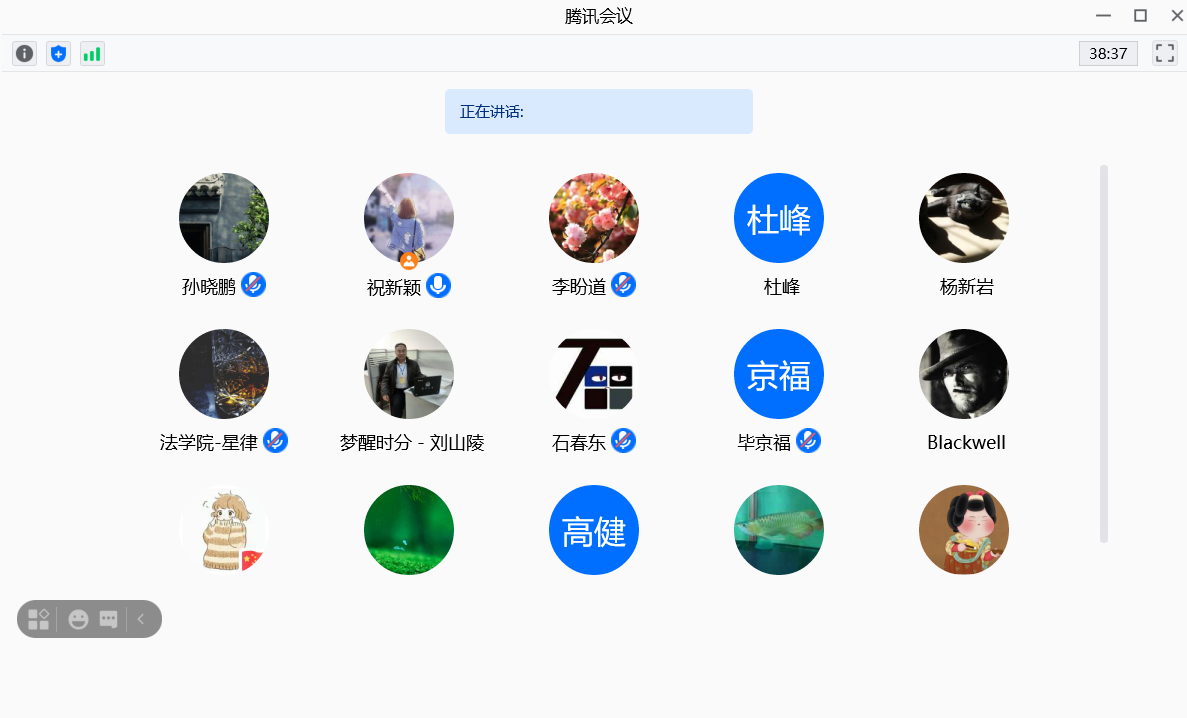Collapse the floating toolbar with left chevron

click(141, 619)
